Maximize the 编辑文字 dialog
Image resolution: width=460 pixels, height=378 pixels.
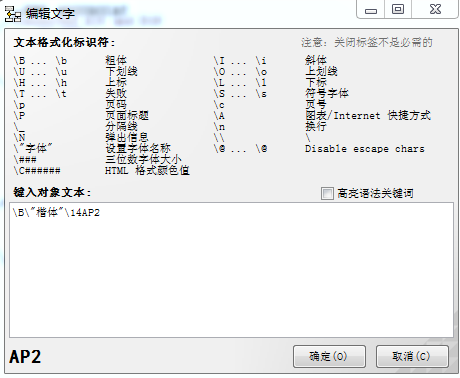398,9
